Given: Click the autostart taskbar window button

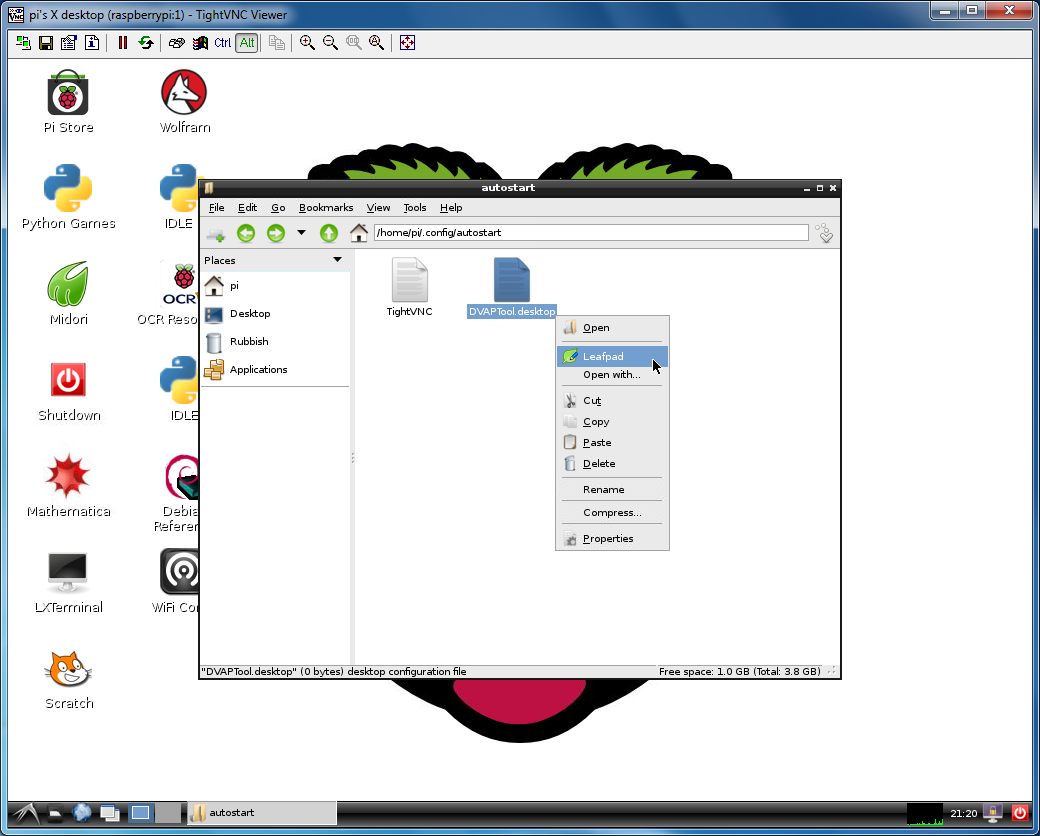Looking at the screenshot, I should pos(262,813).
